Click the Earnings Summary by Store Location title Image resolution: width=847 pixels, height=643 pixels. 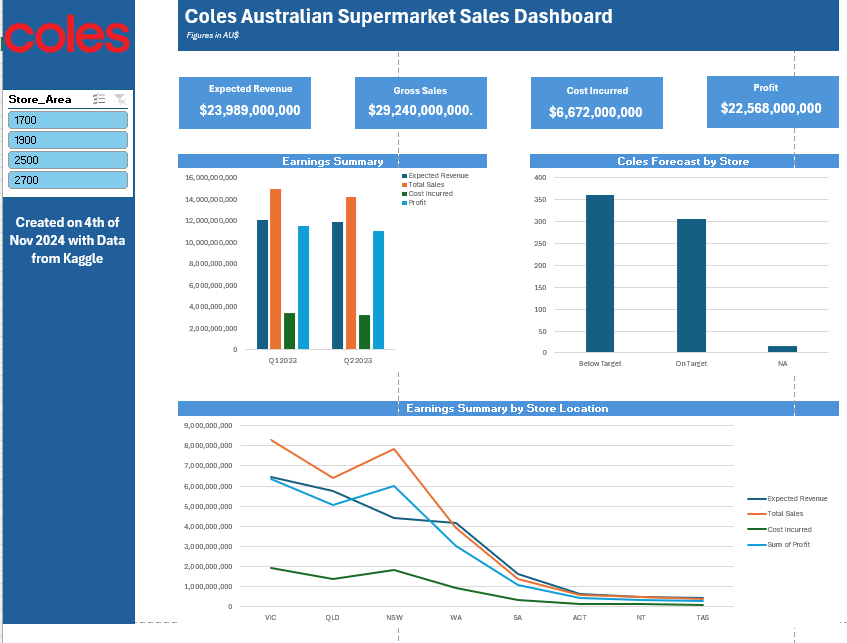[507, 408]
